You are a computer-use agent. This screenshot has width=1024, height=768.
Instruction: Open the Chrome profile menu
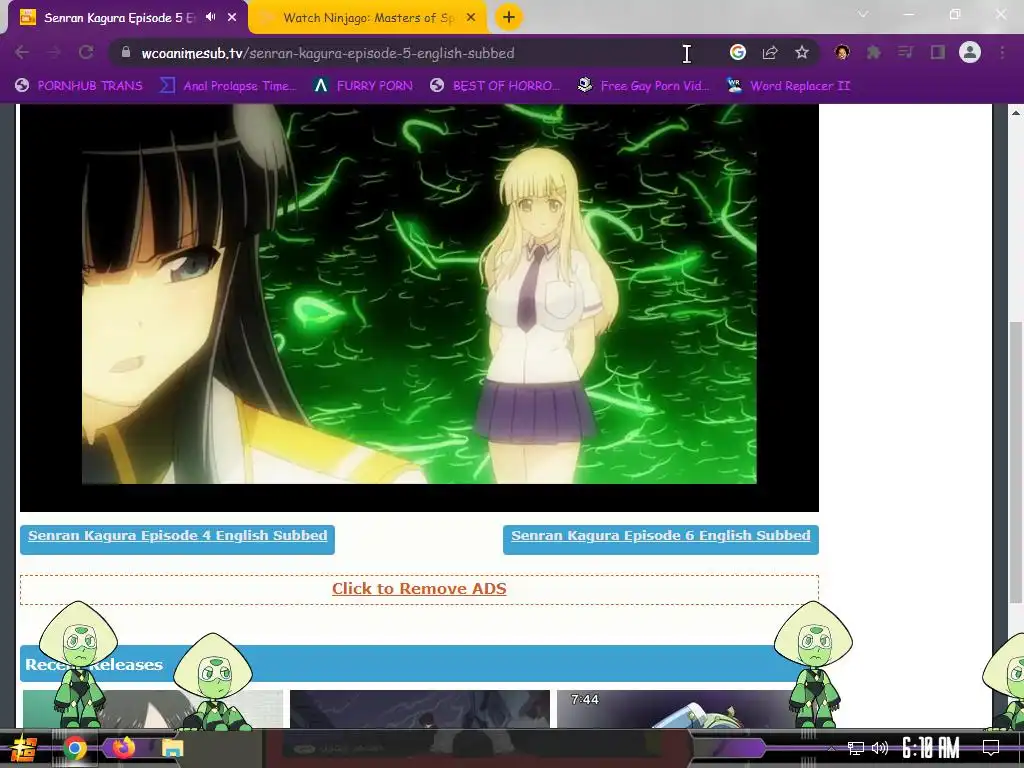click(970, 52)
